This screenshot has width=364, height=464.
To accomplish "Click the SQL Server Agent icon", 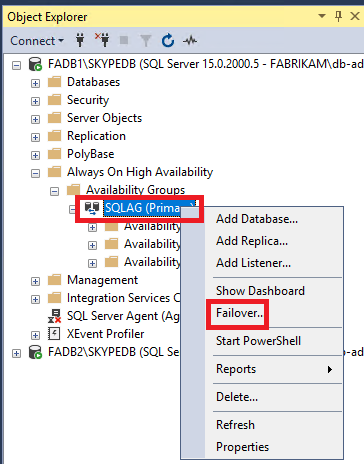I will tap(54, 316).
